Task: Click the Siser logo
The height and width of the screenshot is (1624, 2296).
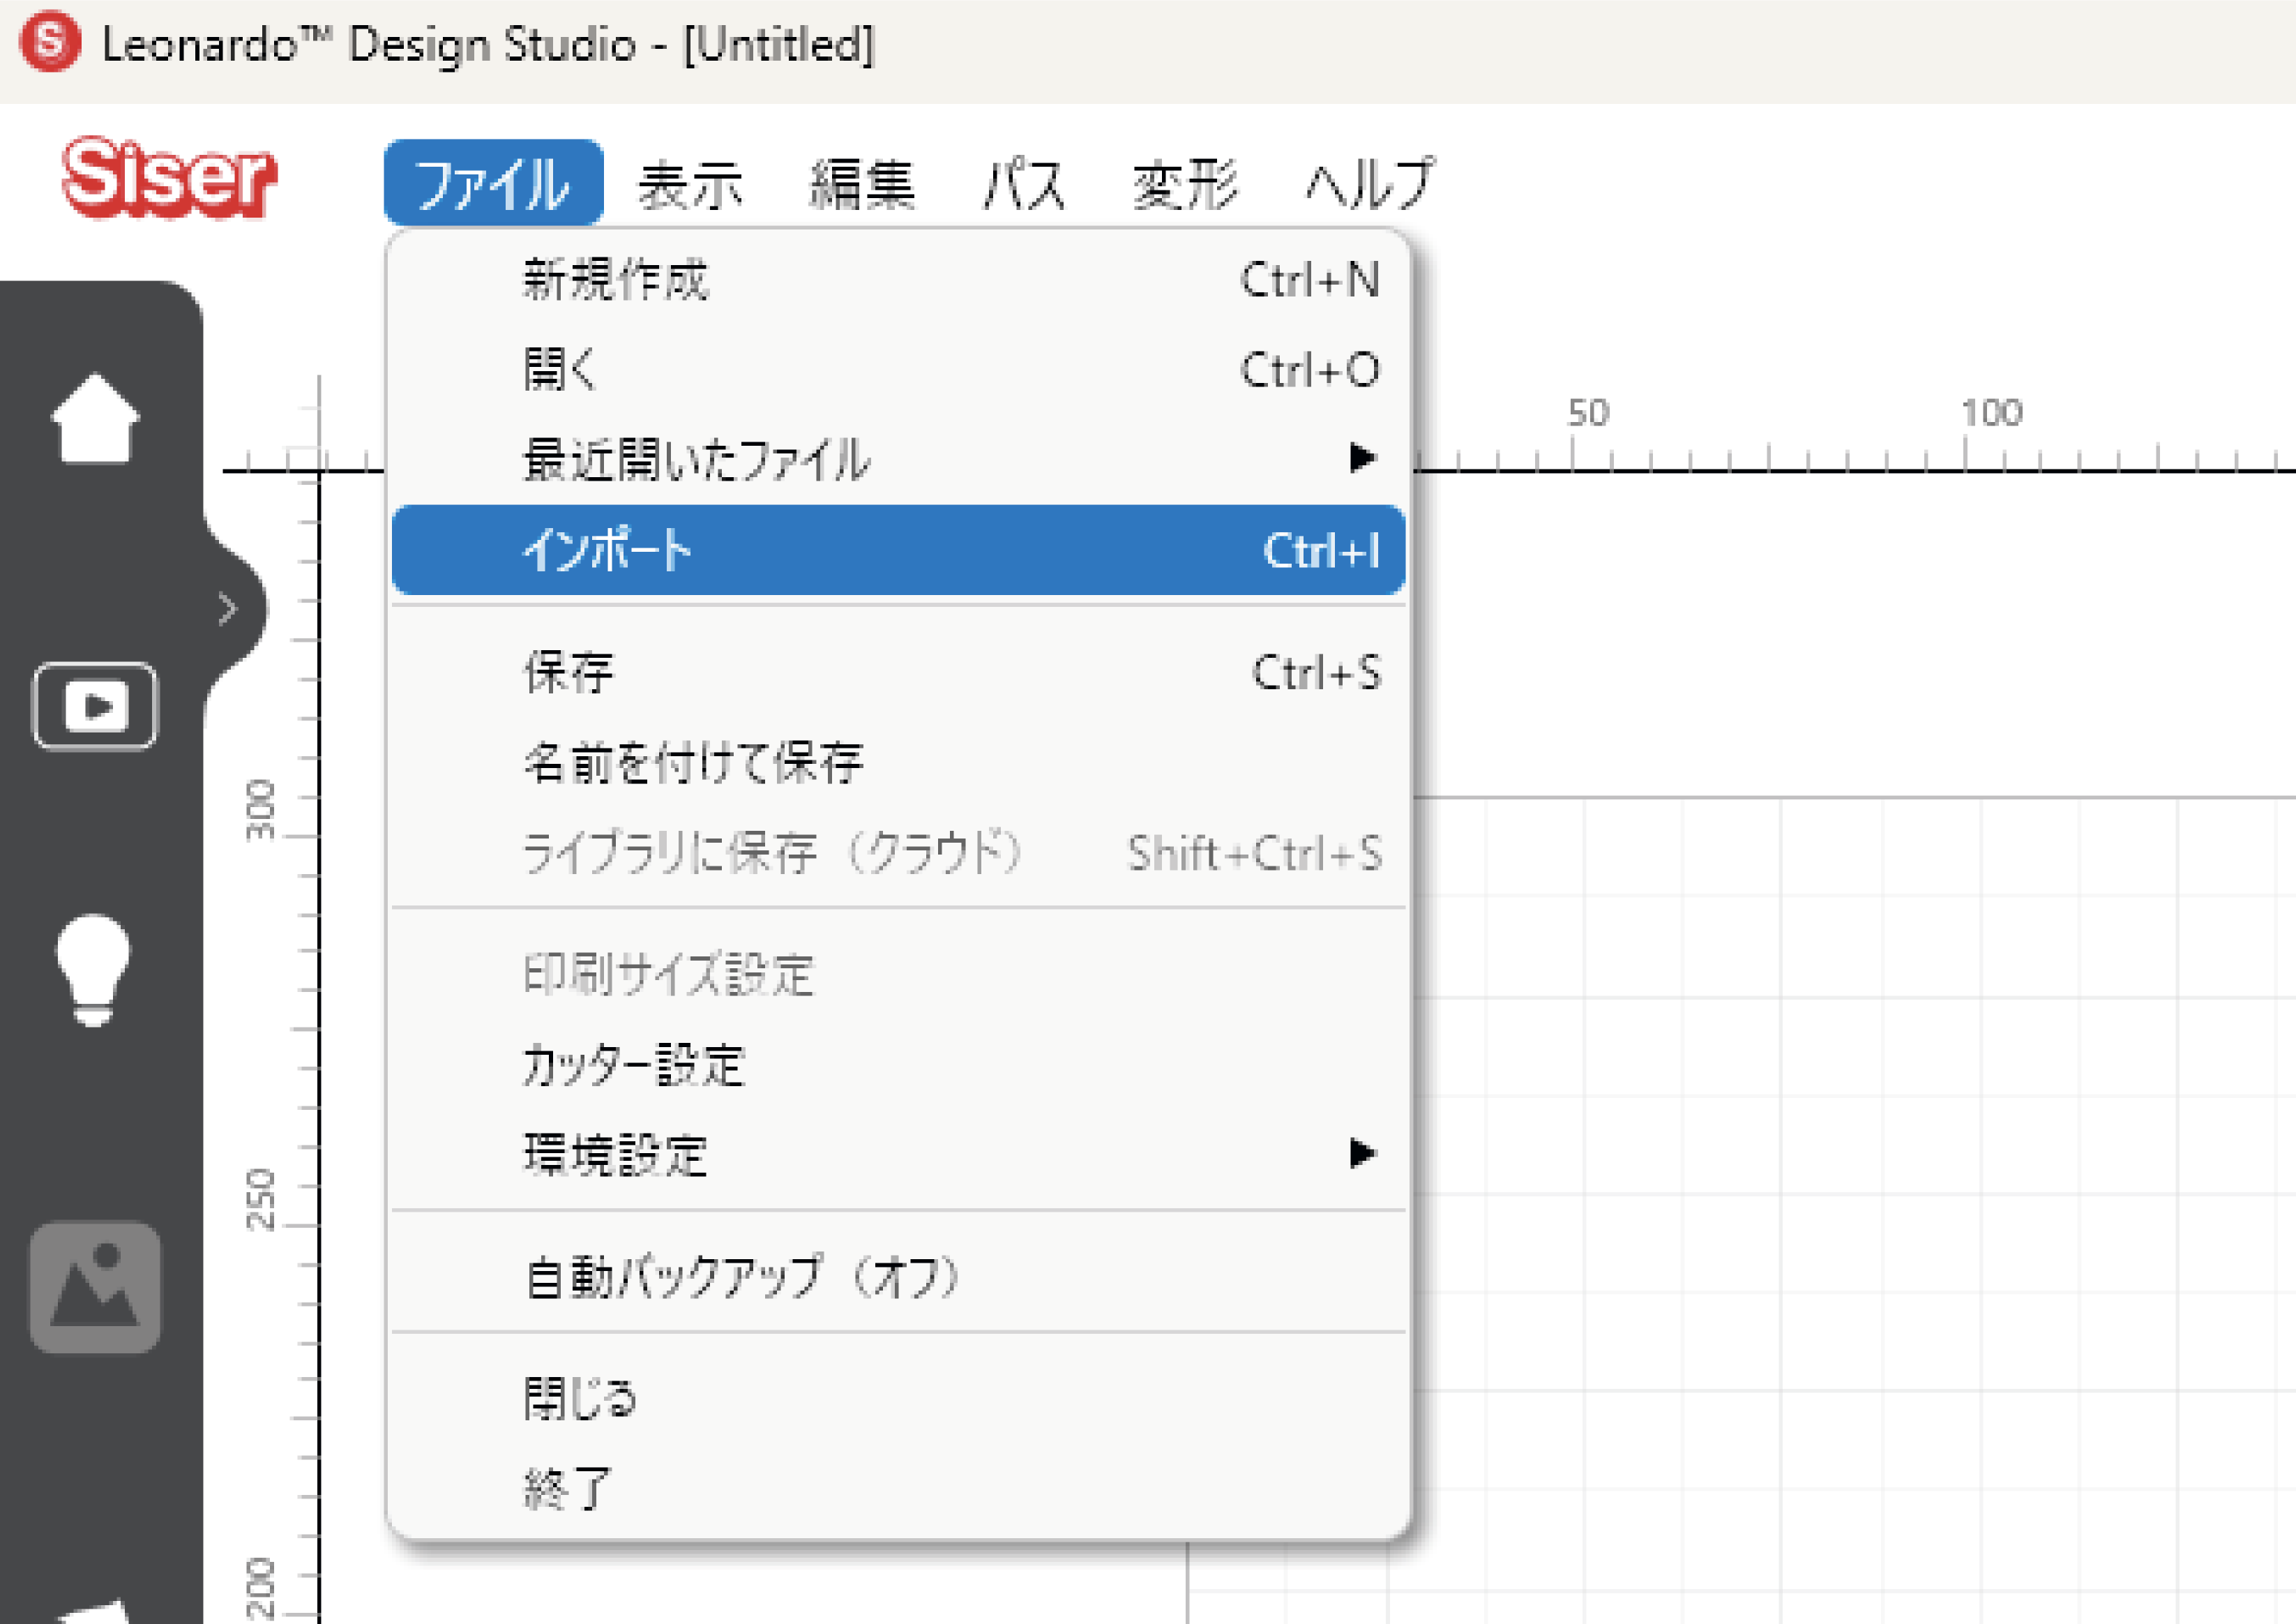Action: [x=168, y=177]
